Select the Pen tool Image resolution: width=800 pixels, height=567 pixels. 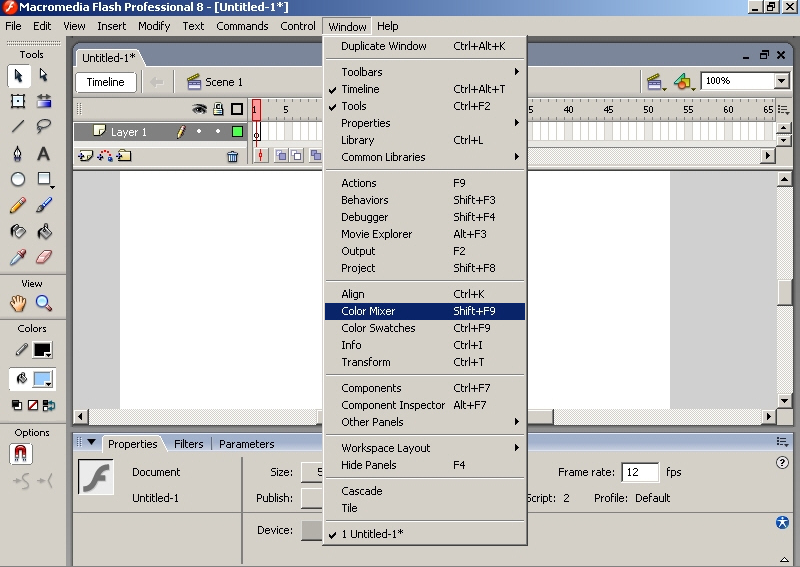click(18, 153)
